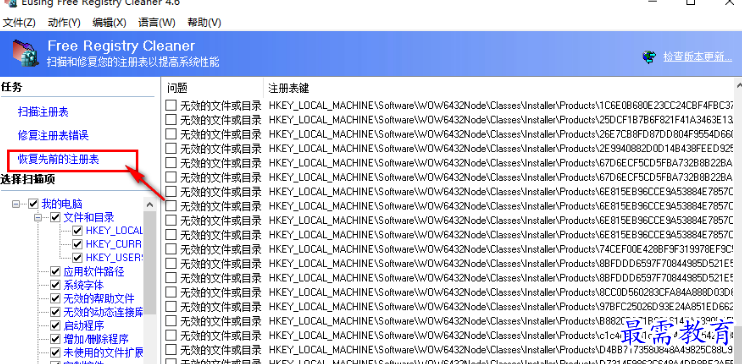Select 恢复先前的注册表 task
This screenshot has height=364, width=742.
58,160
